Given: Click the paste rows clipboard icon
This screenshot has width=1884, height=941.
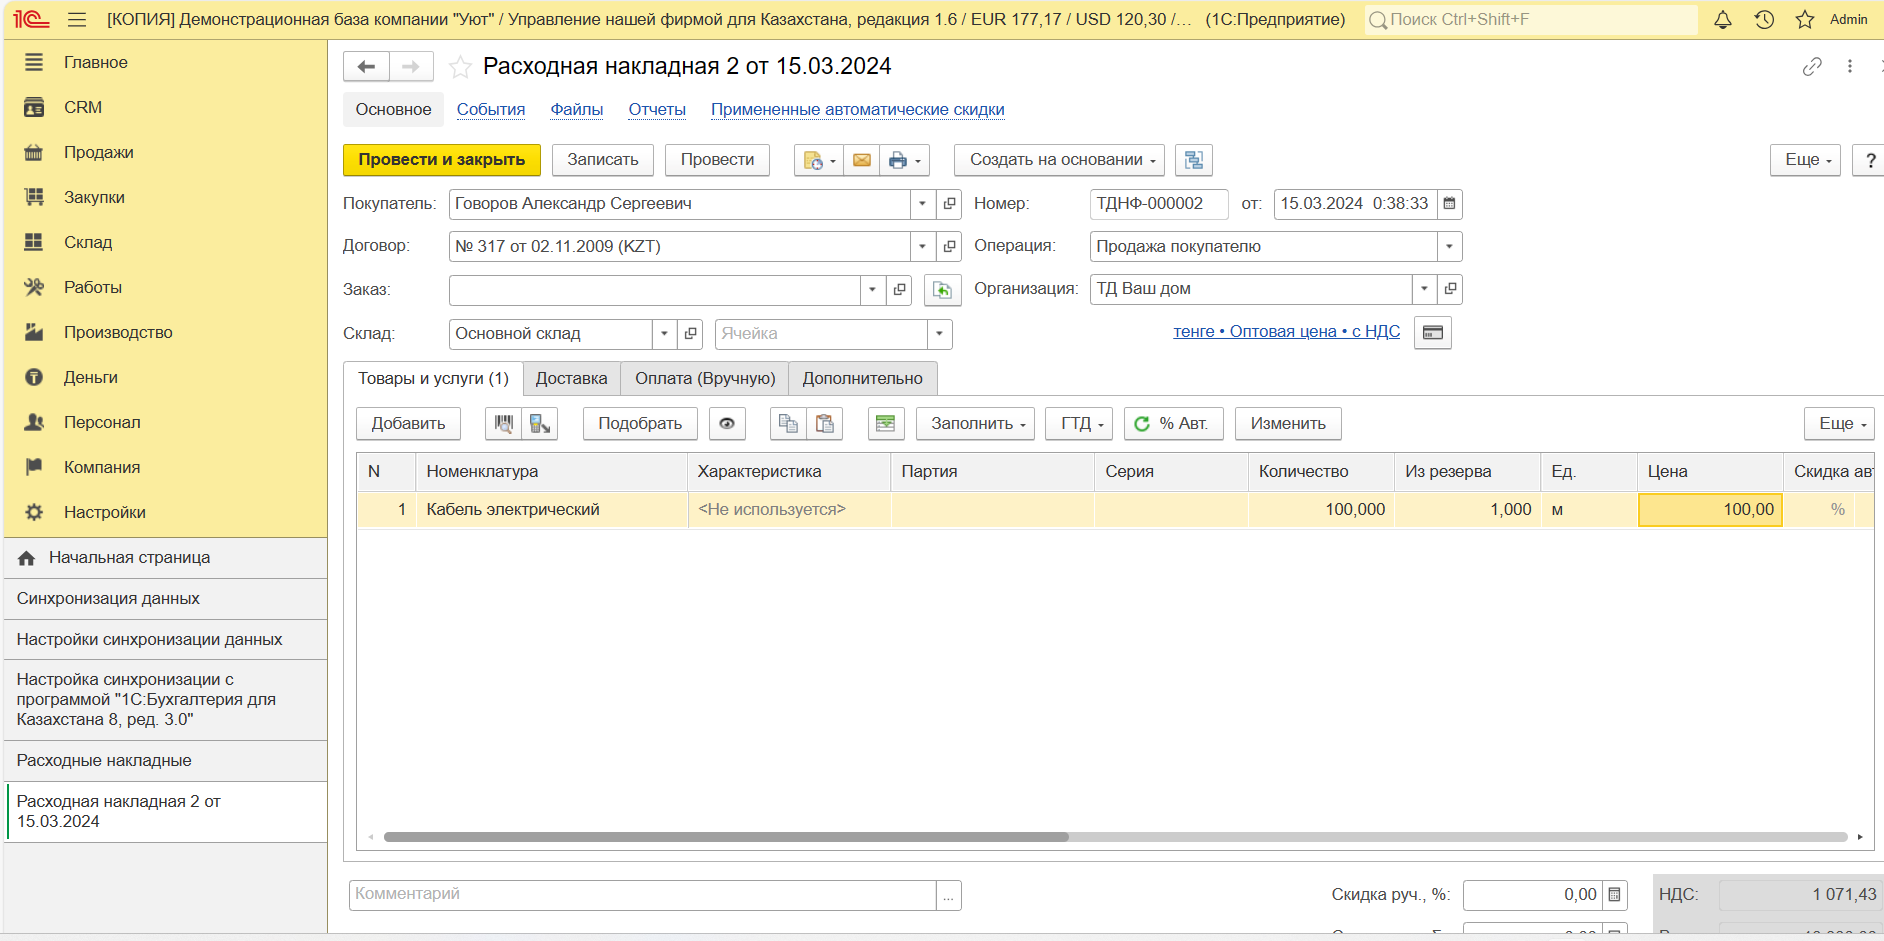Looking at the screenshot, I should (x=825, y=424).
